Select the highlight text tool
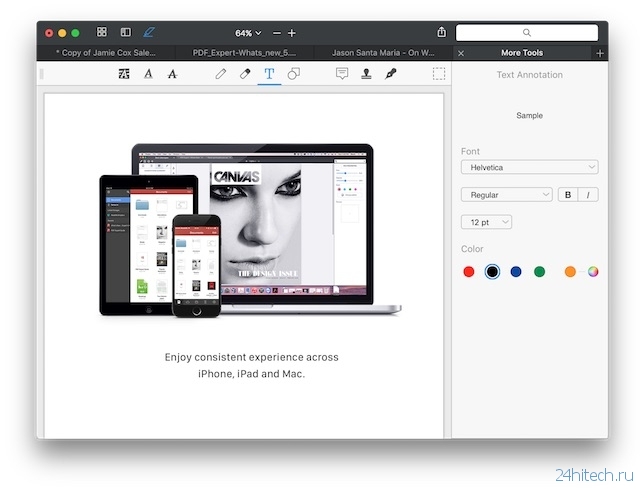The image size is (642, 489). click(x=124, y=74)
